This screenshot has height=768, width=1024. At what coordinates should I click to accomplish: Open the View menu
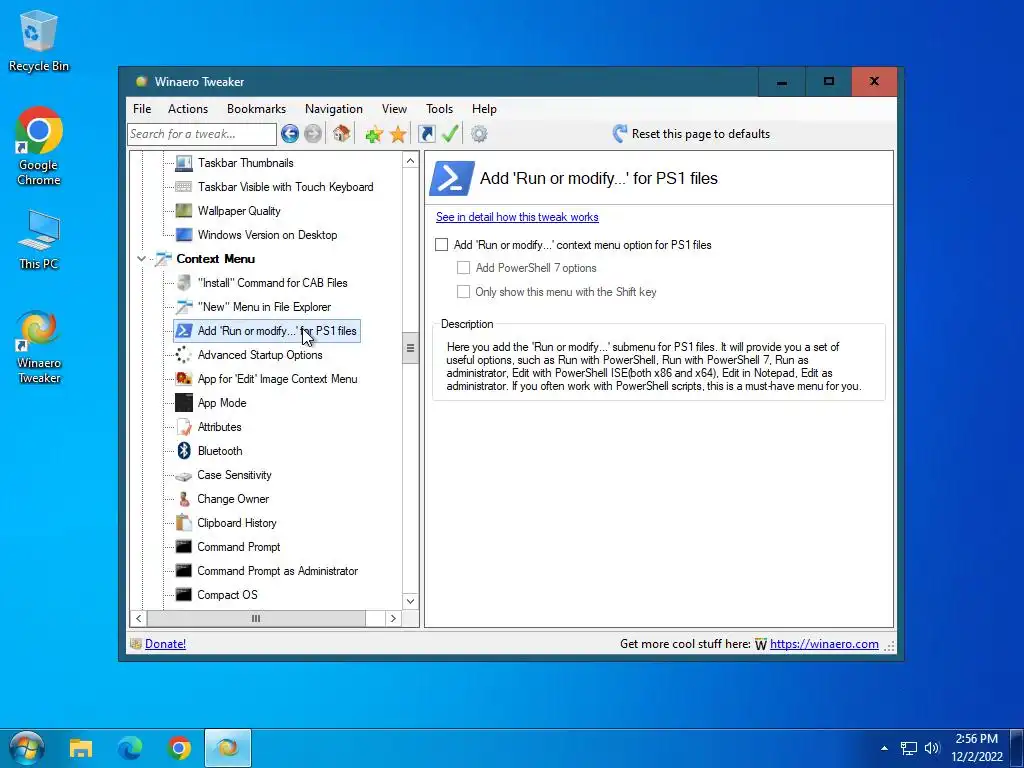(x=394, y=109)
